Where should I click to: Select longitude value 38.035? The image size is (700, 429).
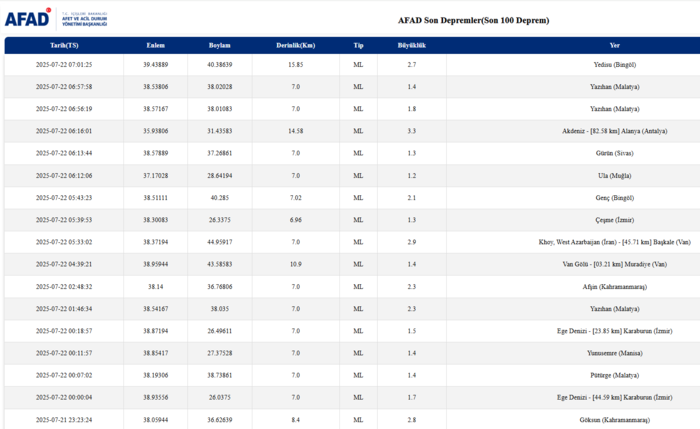[x=220, y=309]
